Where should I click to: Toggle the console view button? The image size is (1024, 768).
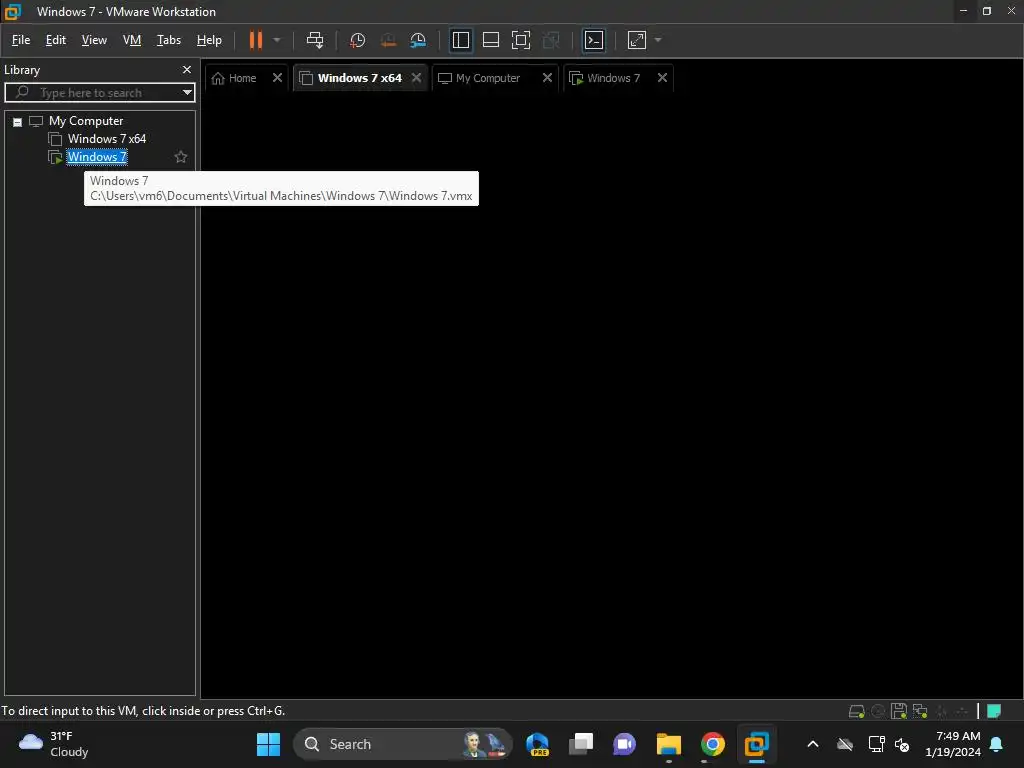tap(594, 40)
